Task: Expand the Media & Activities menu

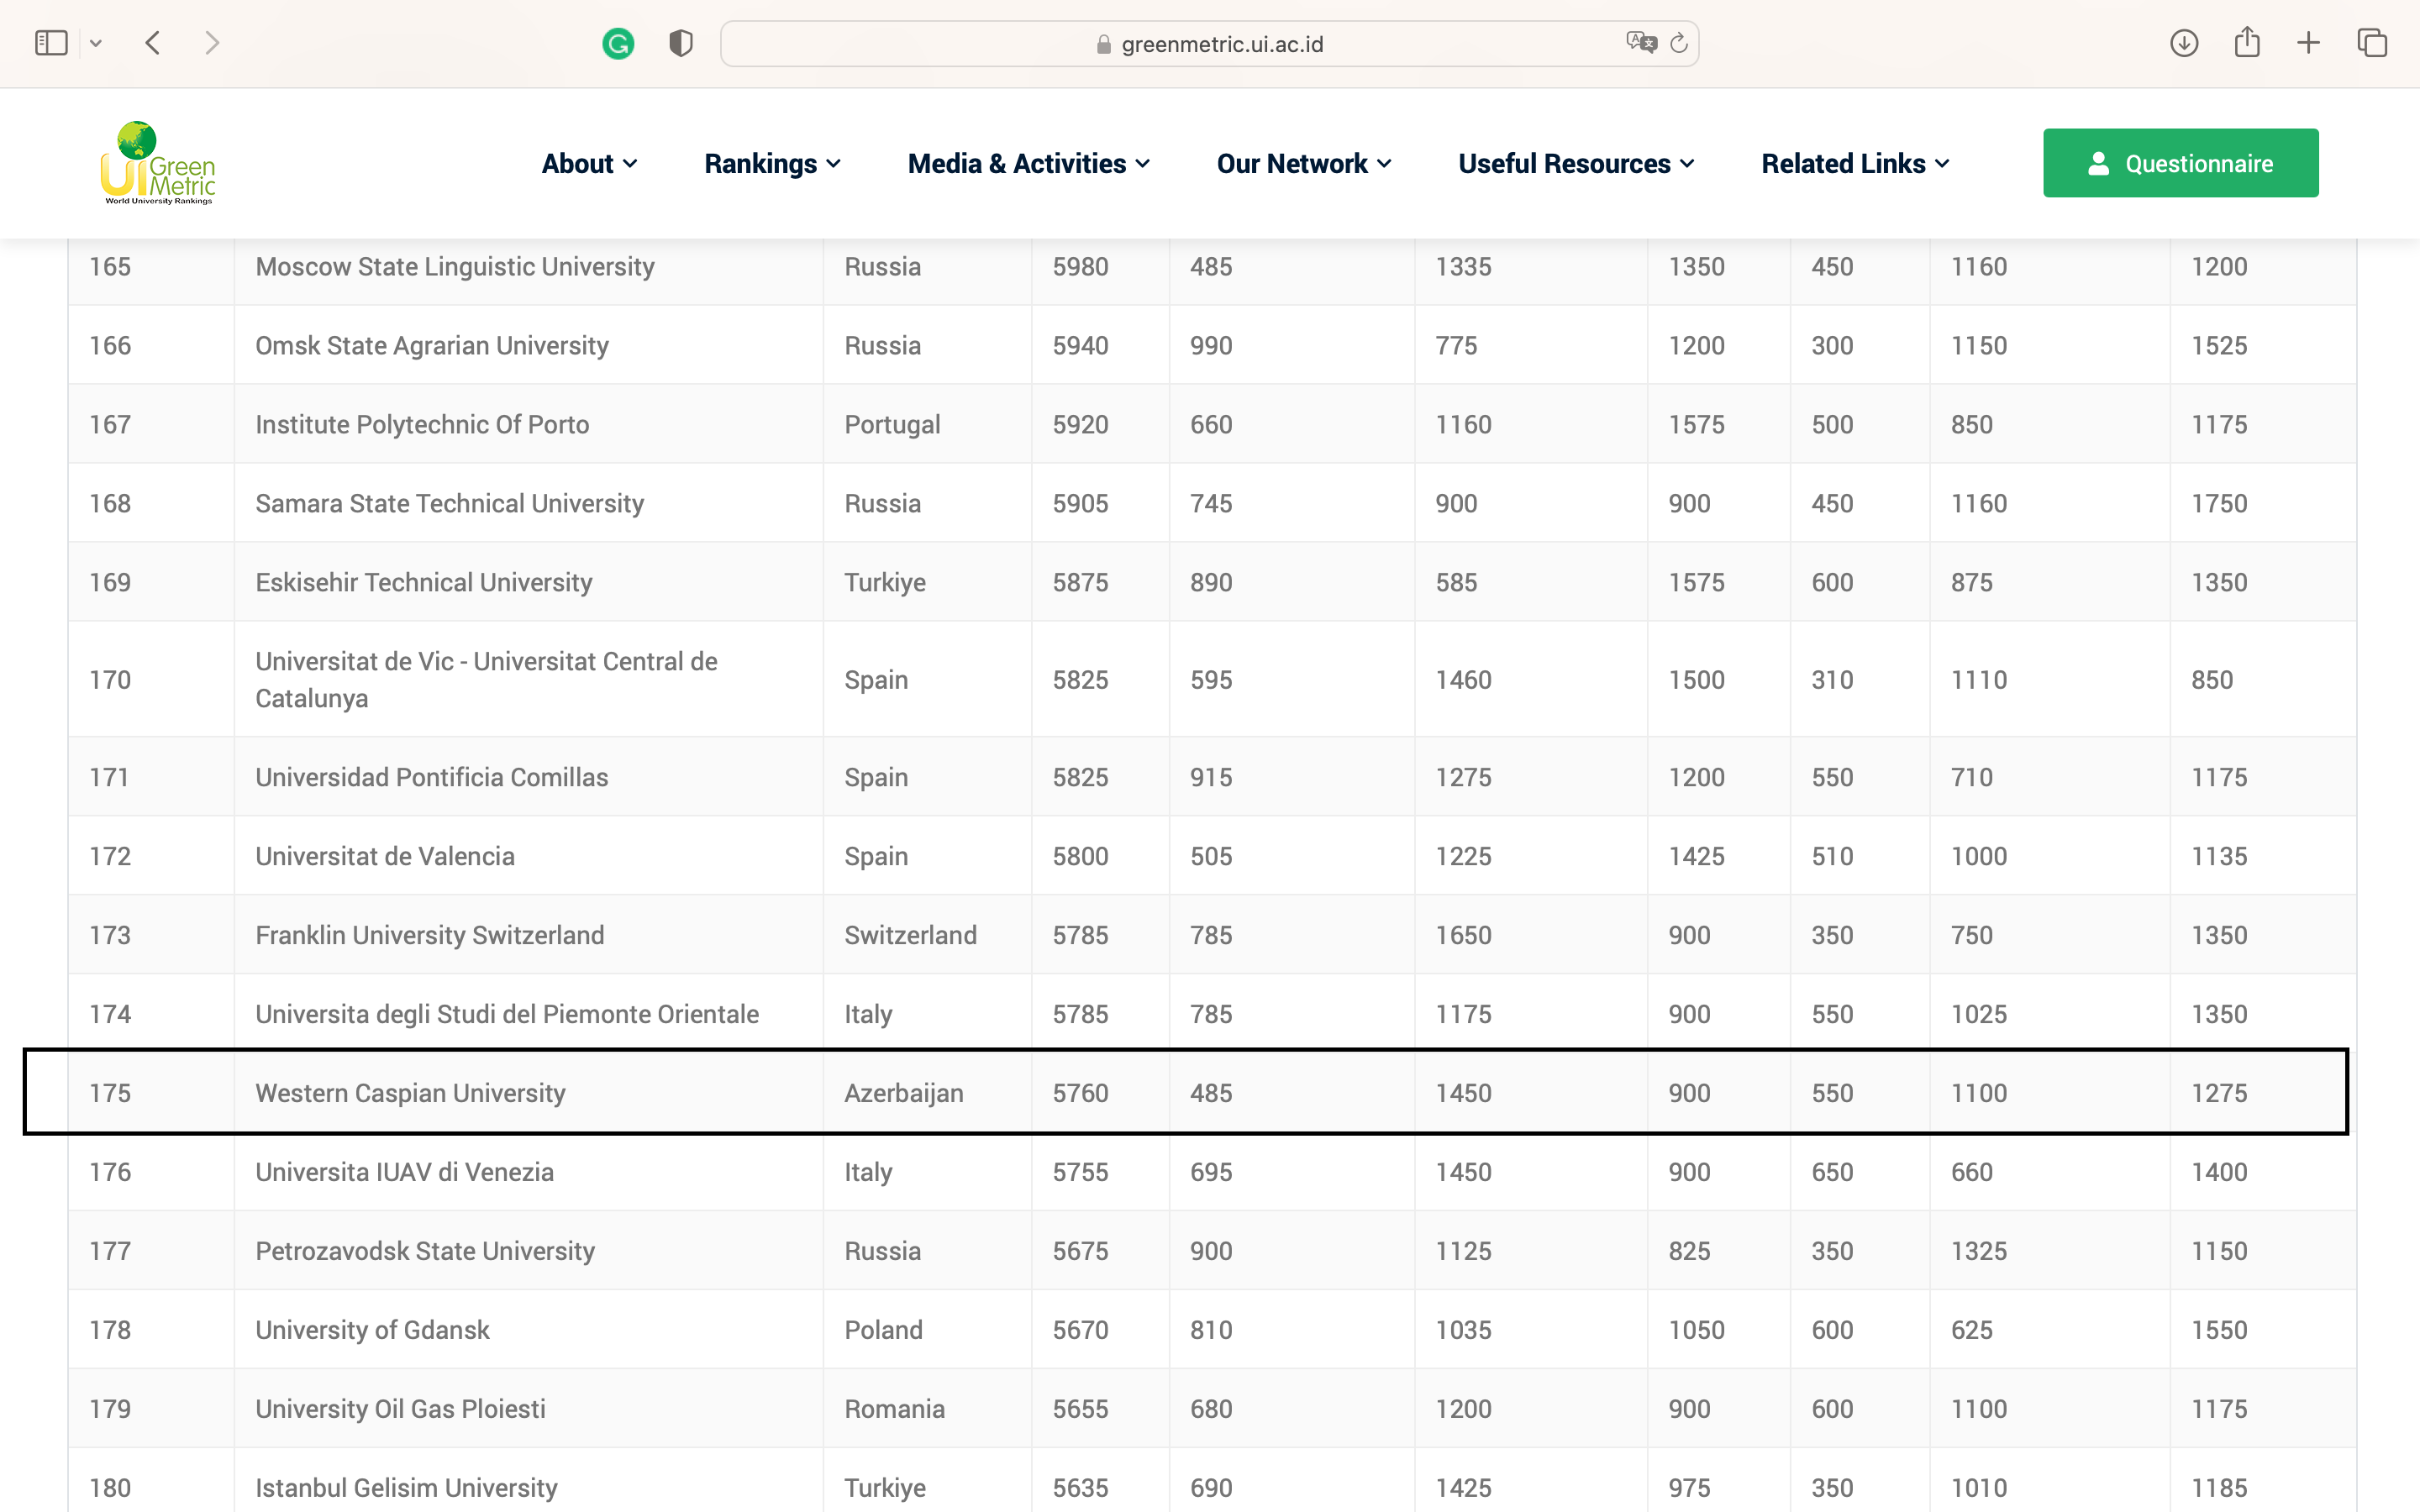Action: tap(1028, 163)
